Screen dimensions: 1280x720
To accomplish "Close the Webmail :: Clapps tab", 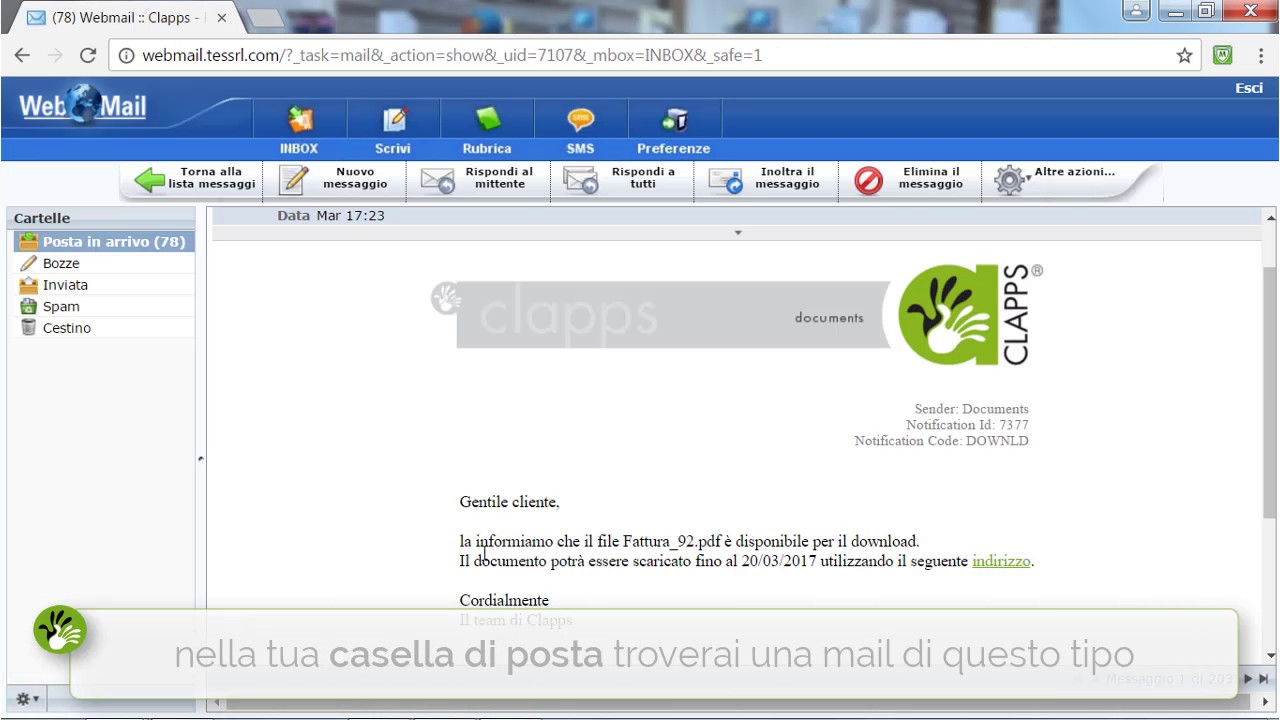I will click(x=221, y=18).
